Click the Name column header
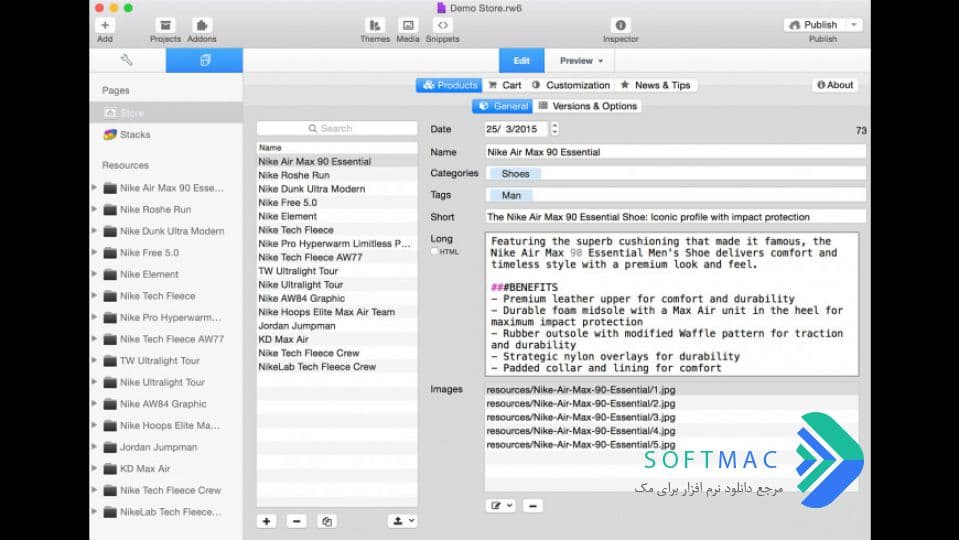 [337, 147]
